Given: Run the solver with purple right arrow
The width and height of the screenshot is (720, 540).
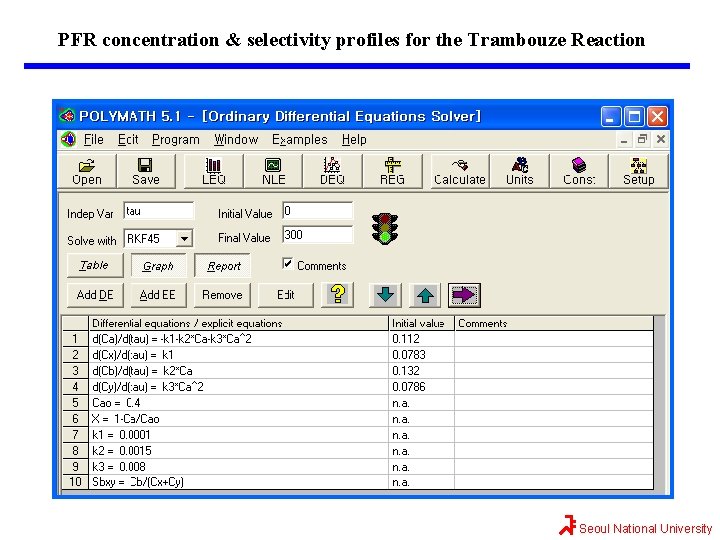Looking at the screenshot, I should (464, 294).
